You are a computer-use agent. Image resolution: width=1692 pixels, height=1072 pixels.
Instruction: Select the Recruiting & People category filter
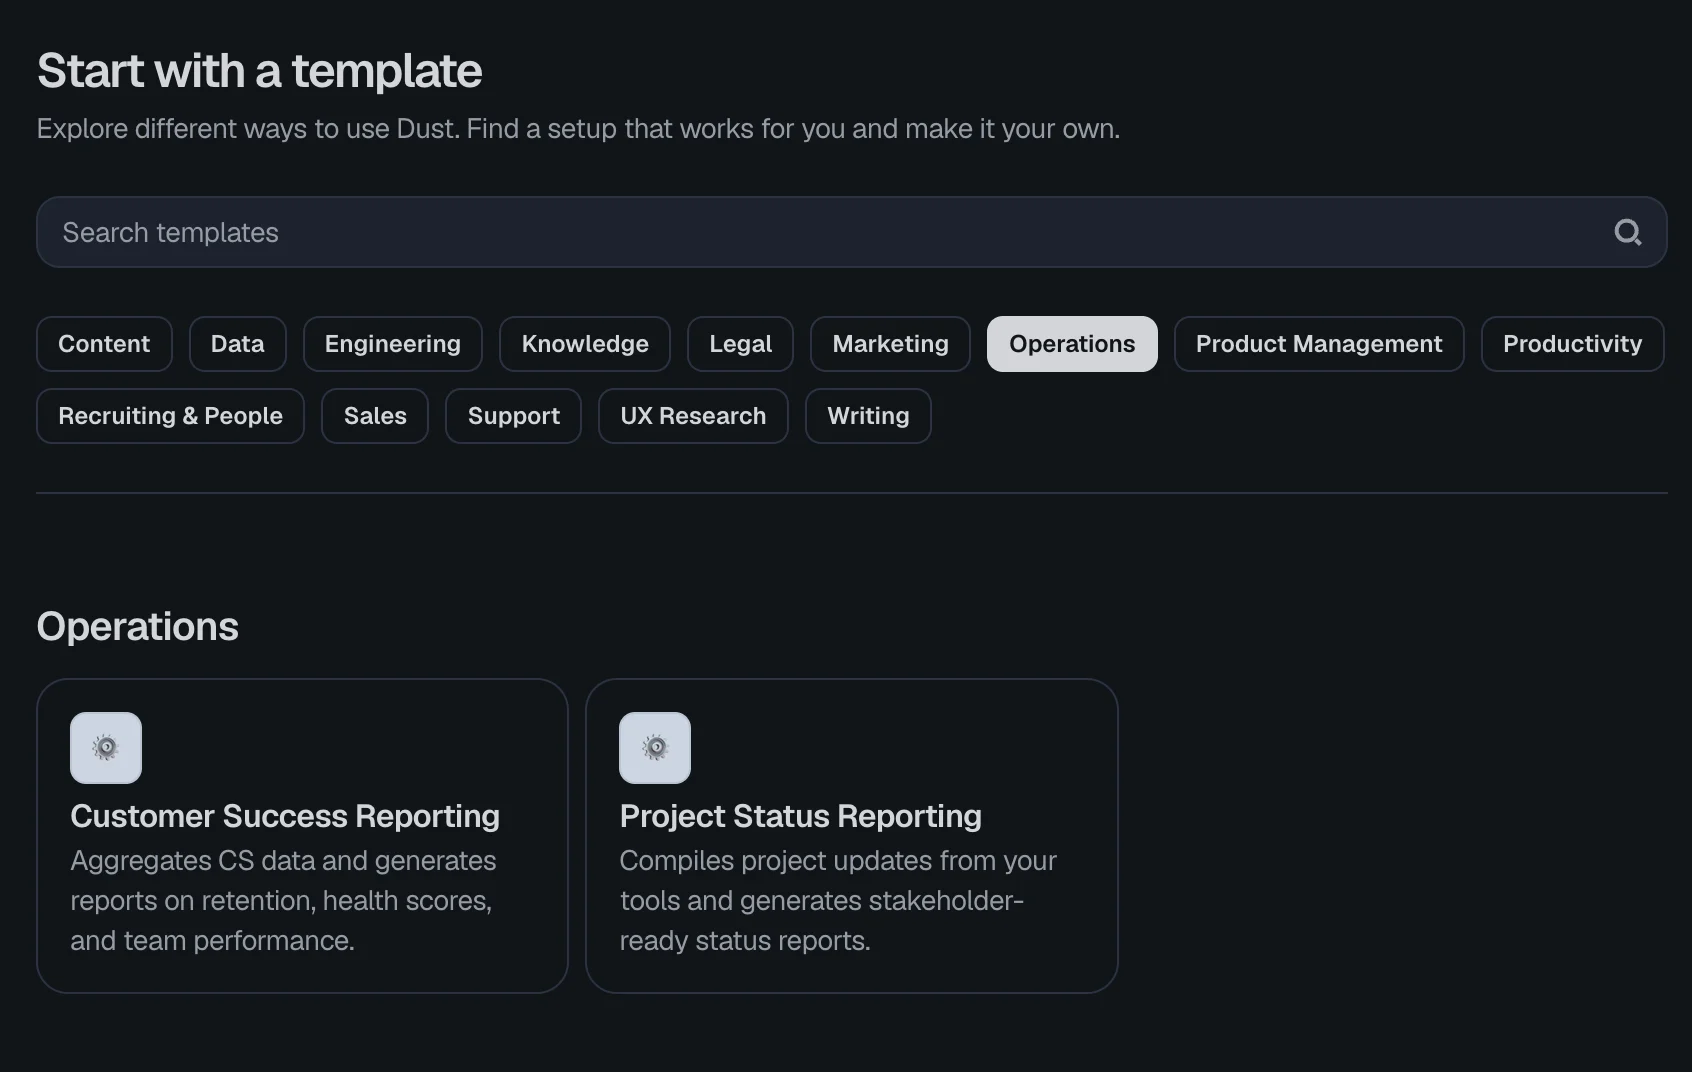[170, 415]
